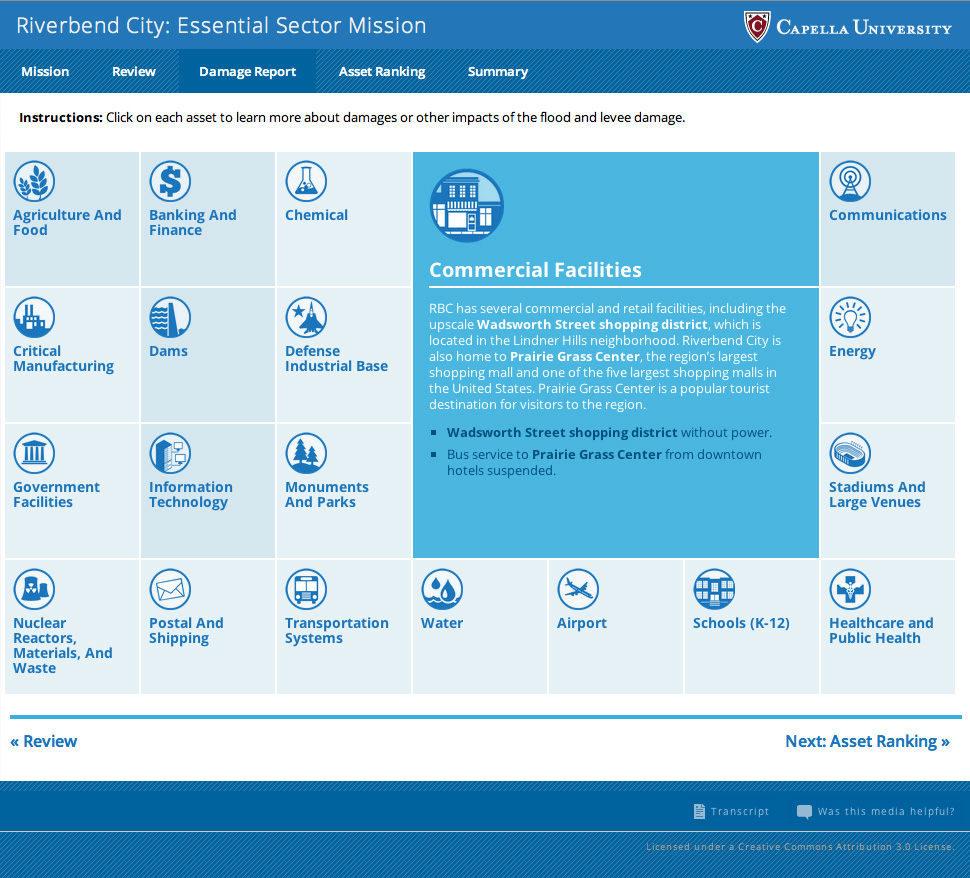This screenshot has width=970, height=878.
Task: Click the Next: Asset Ranking link
Action: click(x=867, y=741)
